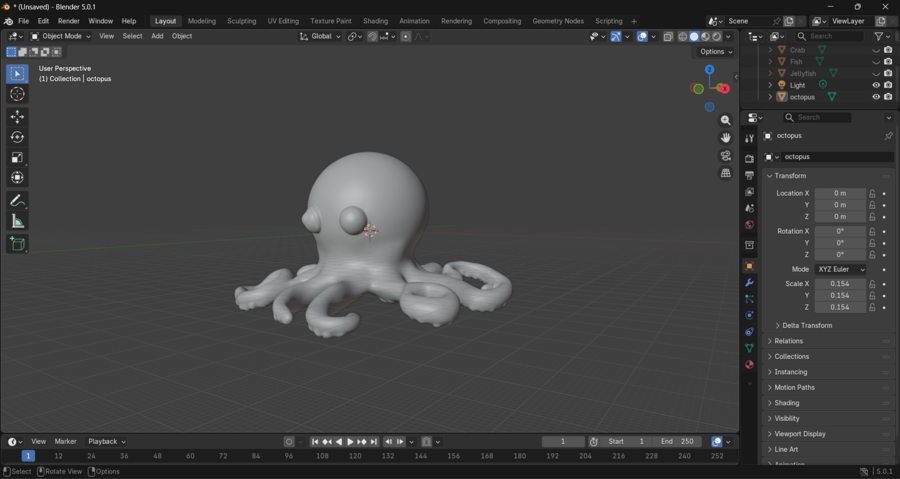Lock the Location X value

click(872, 193)
